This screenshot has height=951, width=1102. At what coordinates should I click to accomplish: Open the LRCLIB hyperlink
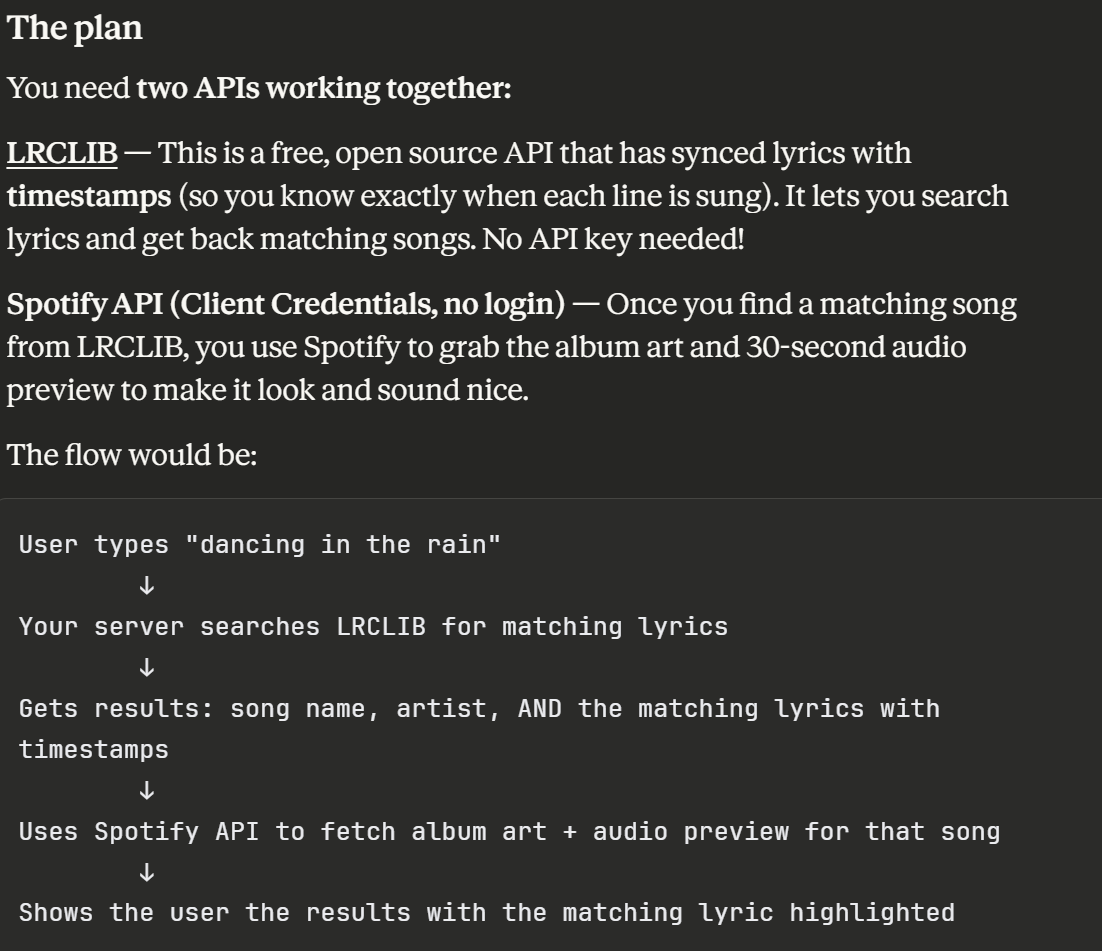(62, 154)
